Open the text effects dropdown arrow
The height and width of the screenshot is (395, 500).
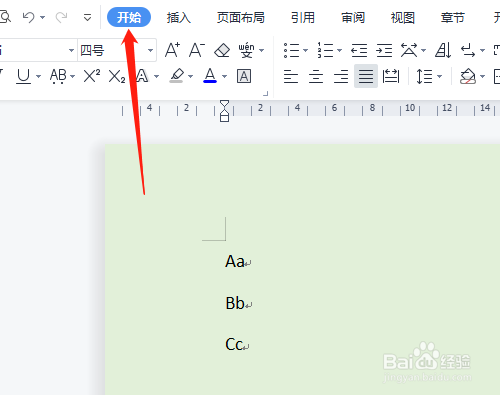coord(156,76)
